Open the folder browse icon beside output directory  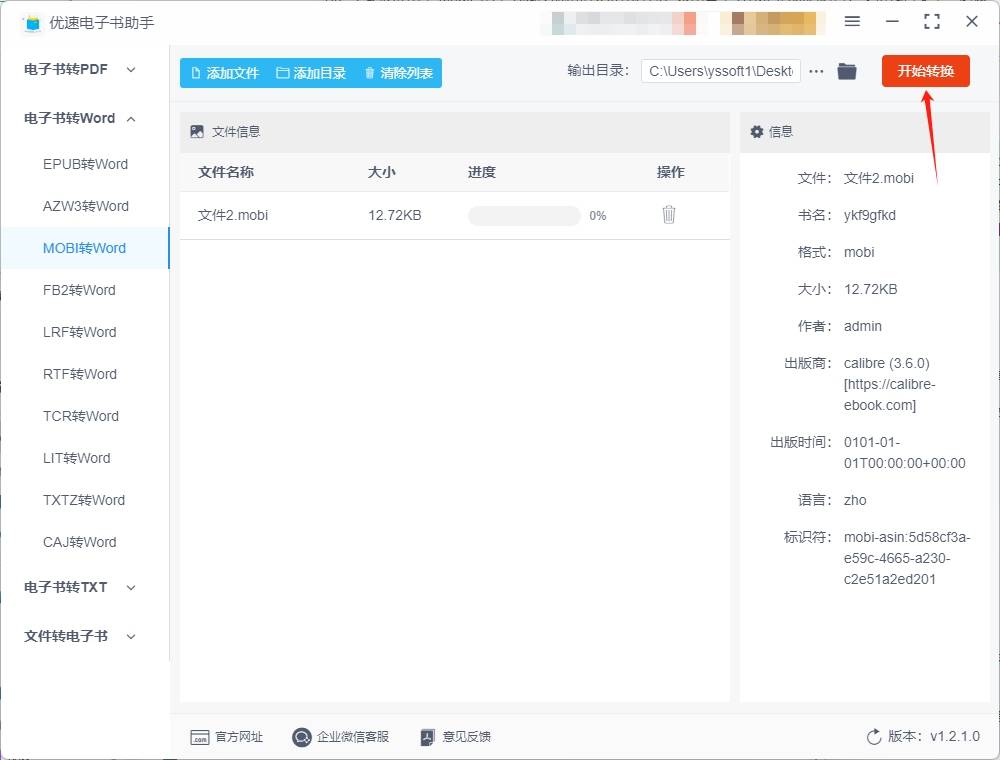(847, 71)
